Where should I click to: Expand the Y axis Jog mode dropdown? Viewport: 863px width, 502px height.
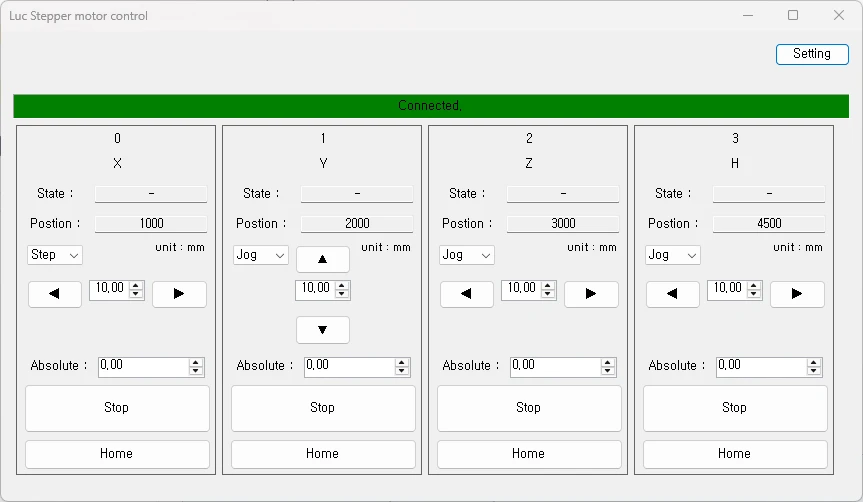coord(261,255)
